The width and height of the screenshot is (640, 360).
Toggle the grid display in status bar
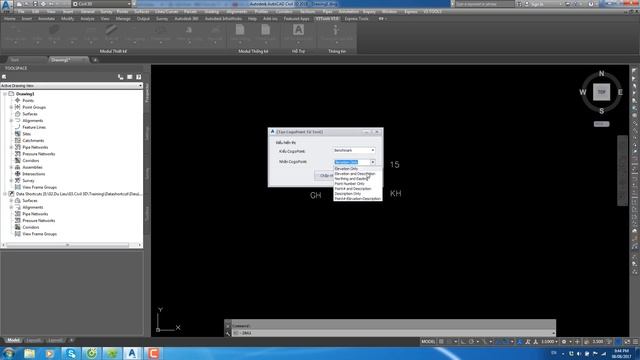tap(441, 342)
